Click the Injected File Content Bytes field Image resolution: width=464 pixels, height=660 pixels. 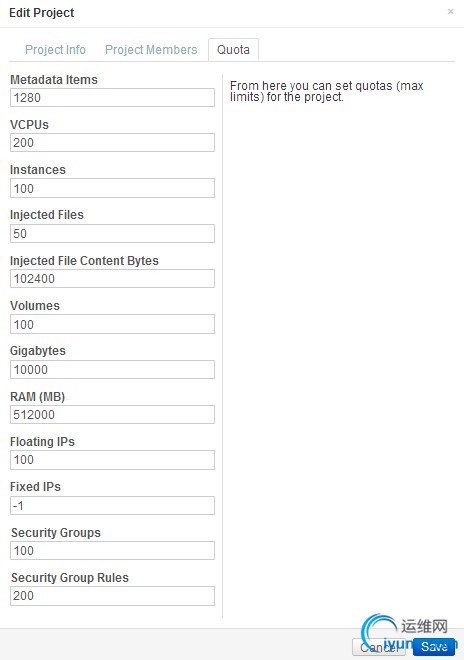(112, 278)
